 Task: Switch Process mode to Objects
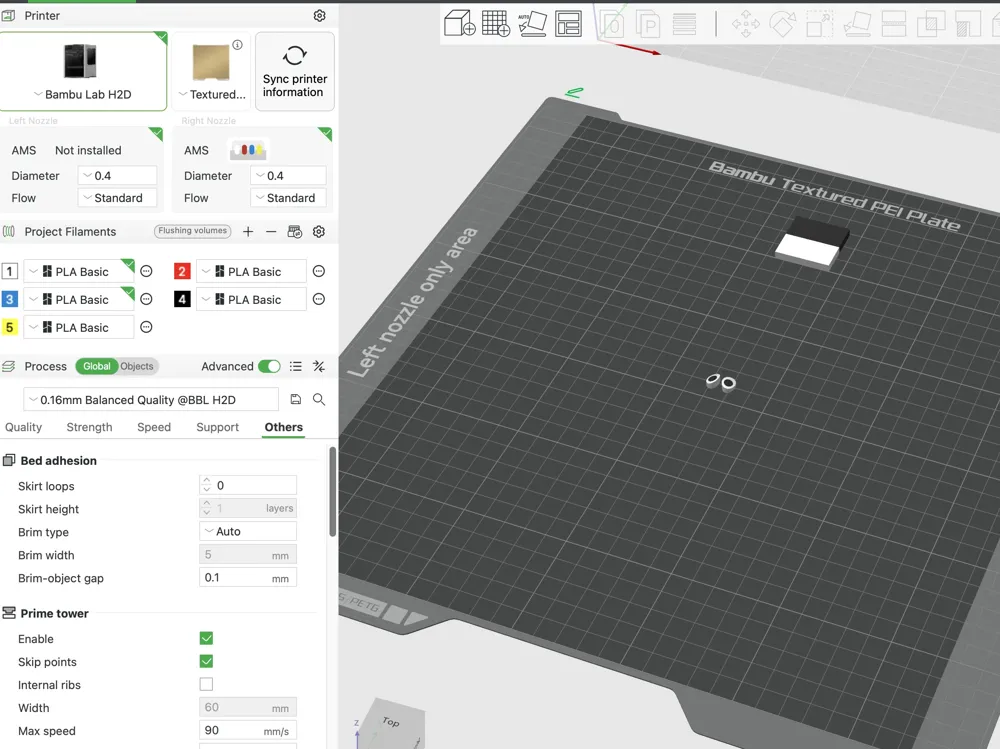pyautogui.click(x=137, y=366)
